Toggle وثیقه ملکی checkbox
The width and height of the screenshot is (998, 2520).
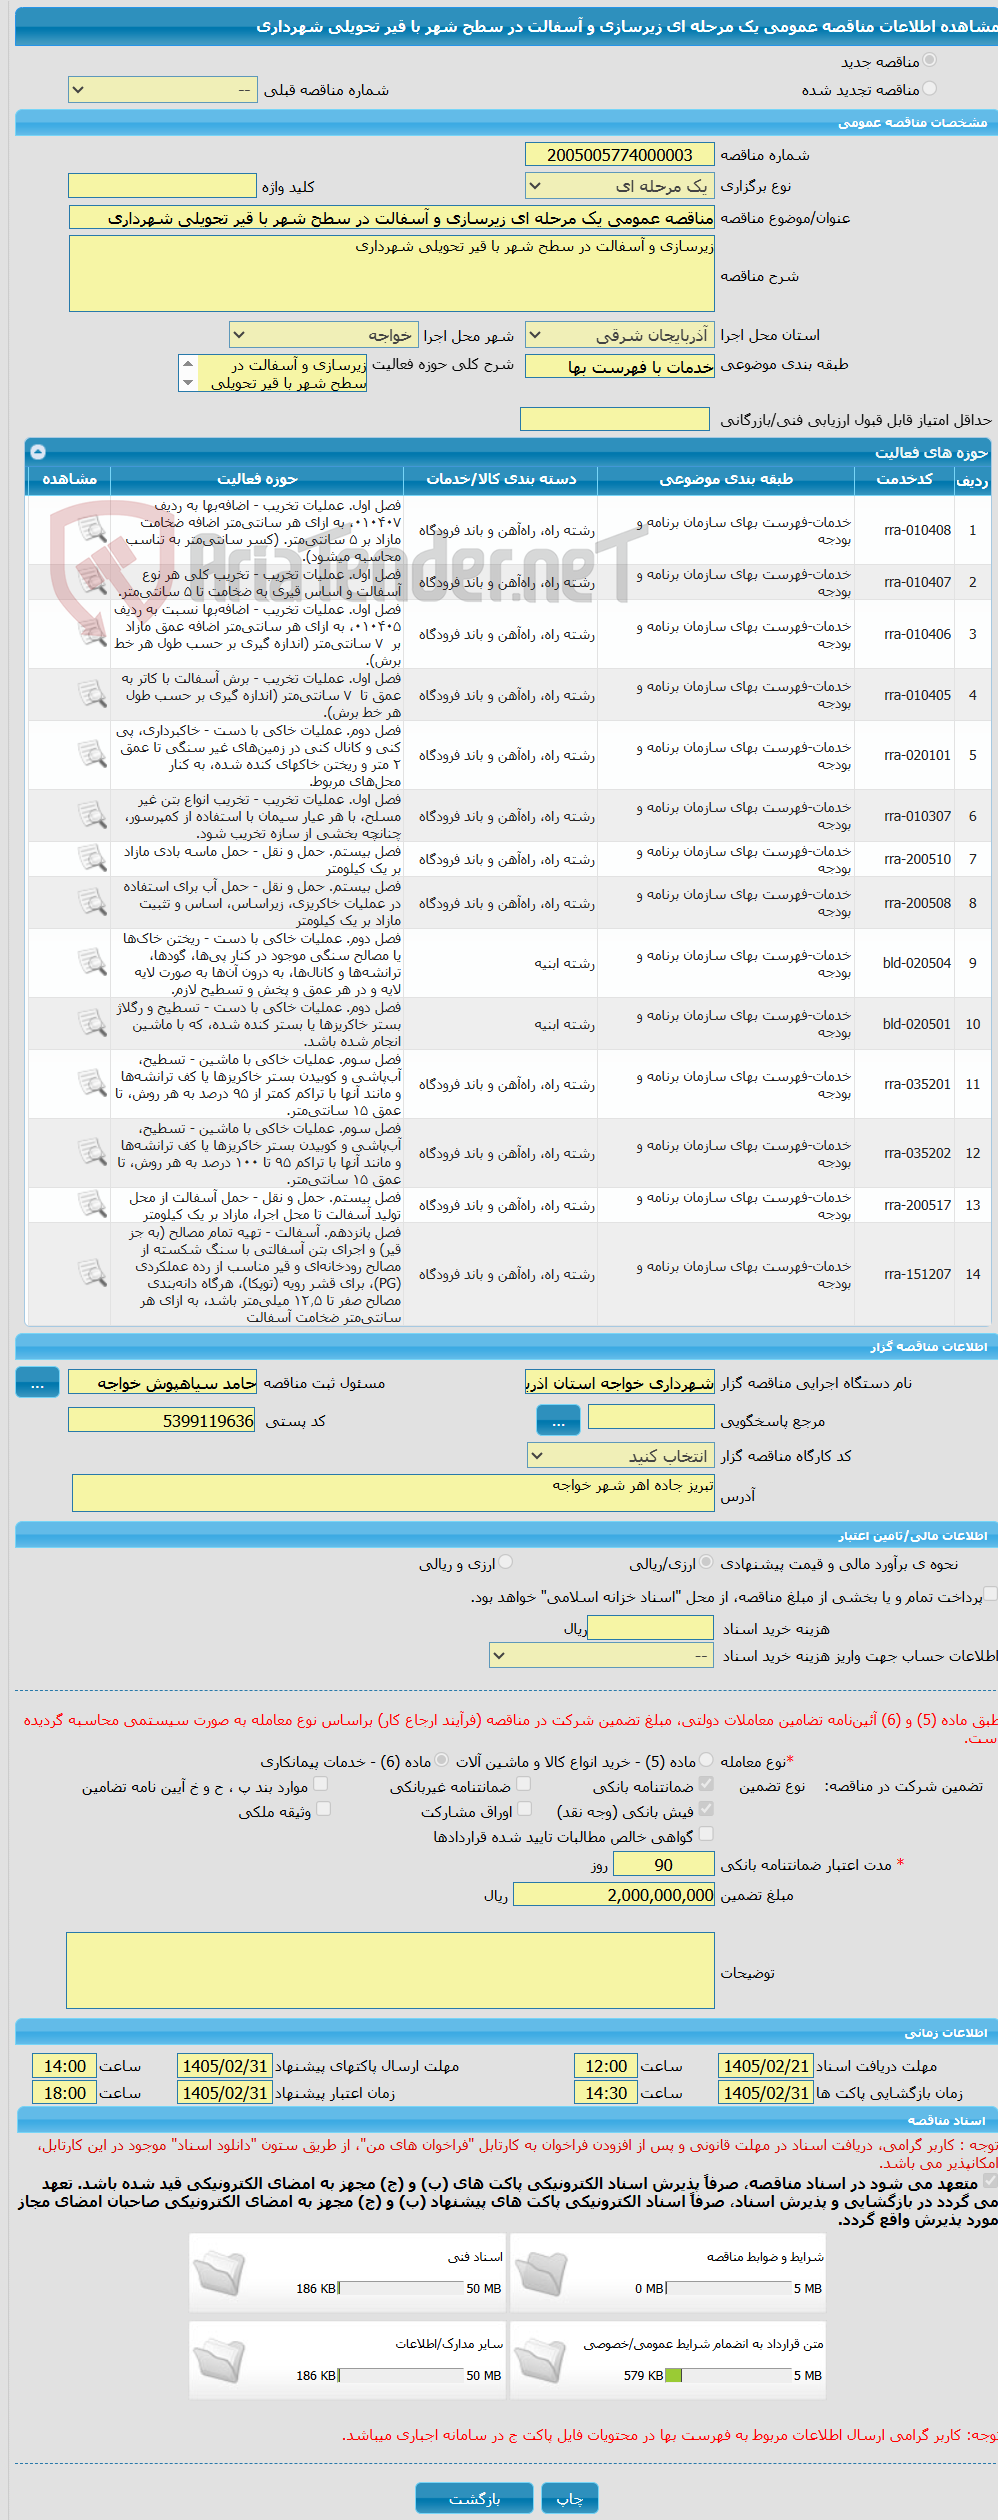coord(324,1809)
